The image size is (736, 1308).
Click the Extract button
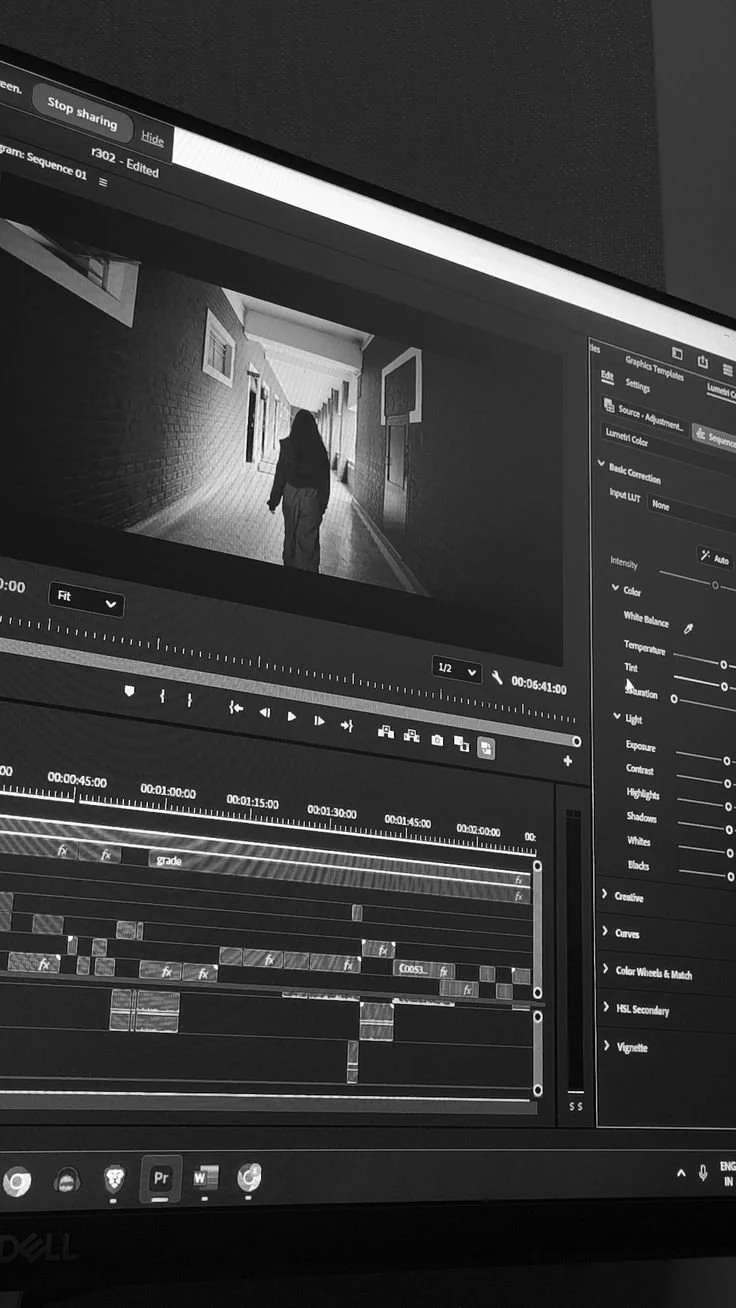point(411,735)
